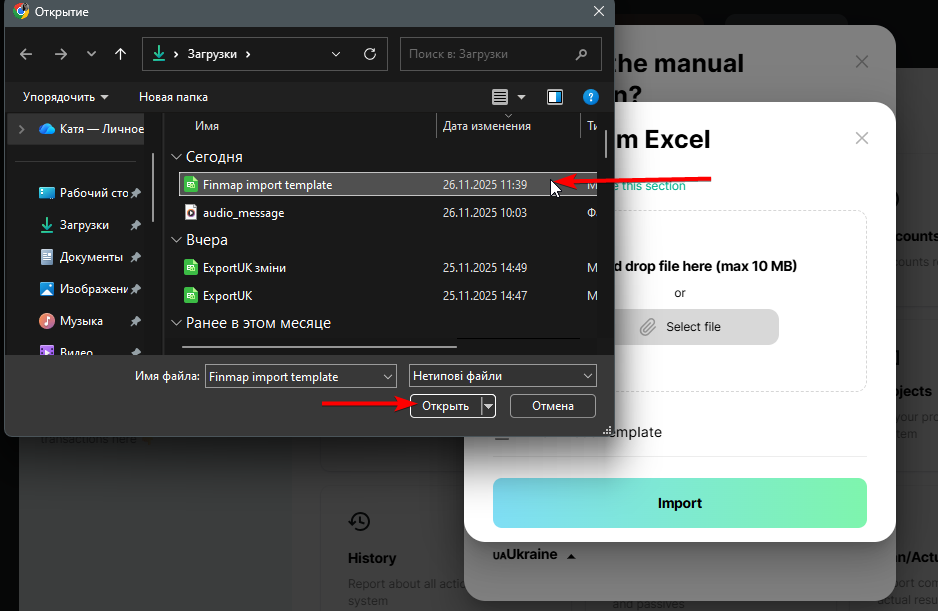The width and height of the screenshot is (938, 611).
Task: Expand the Катя — Личное OneDrive node
Action: (x=22, y=129)
